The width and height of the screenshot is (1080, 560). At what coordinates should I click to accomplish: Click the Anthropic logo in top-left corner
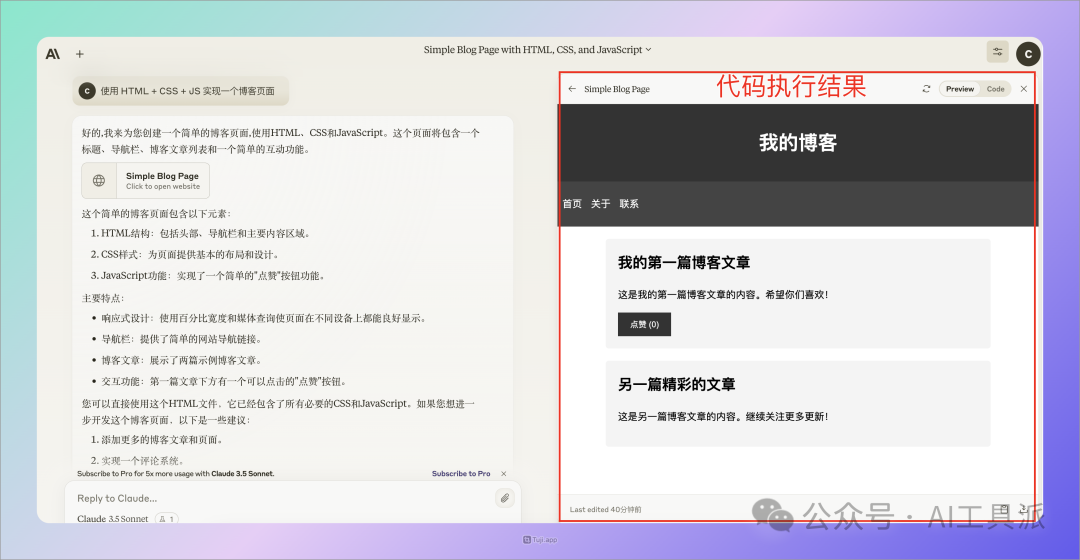pos(53,54)
